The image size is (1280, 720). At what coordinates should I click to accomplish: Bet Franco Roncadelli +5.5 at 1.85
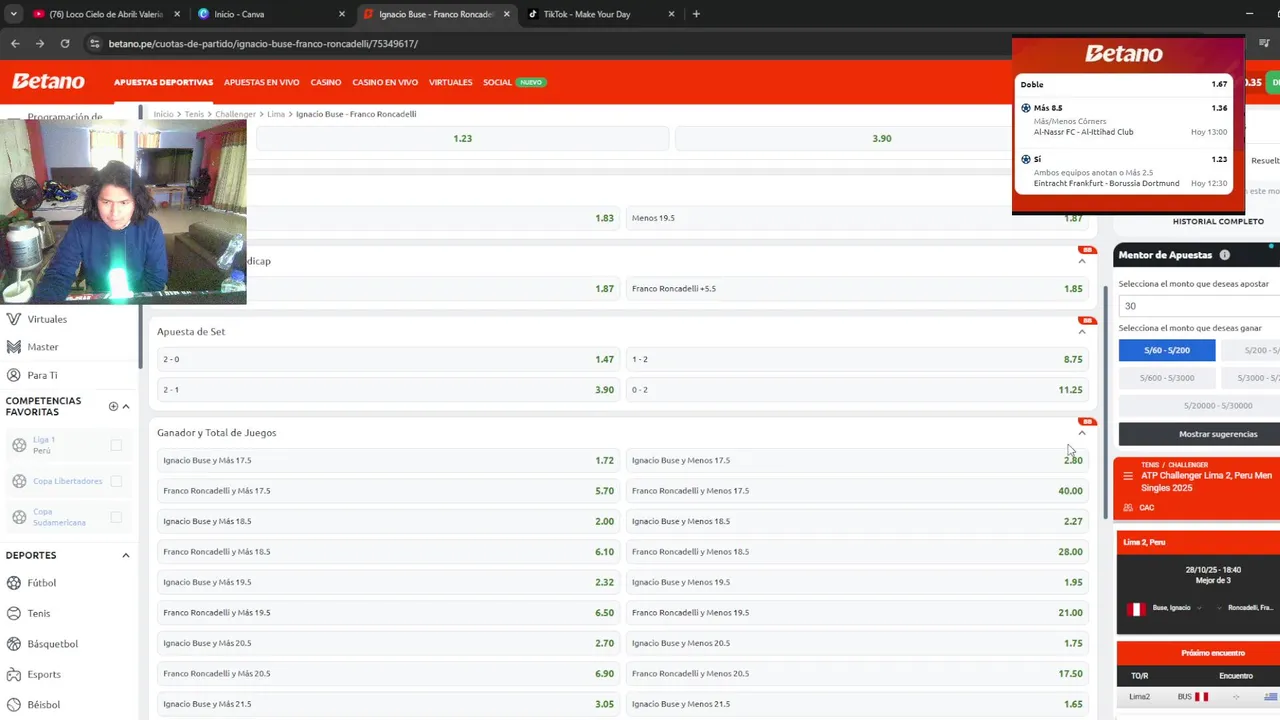(857, 288)
